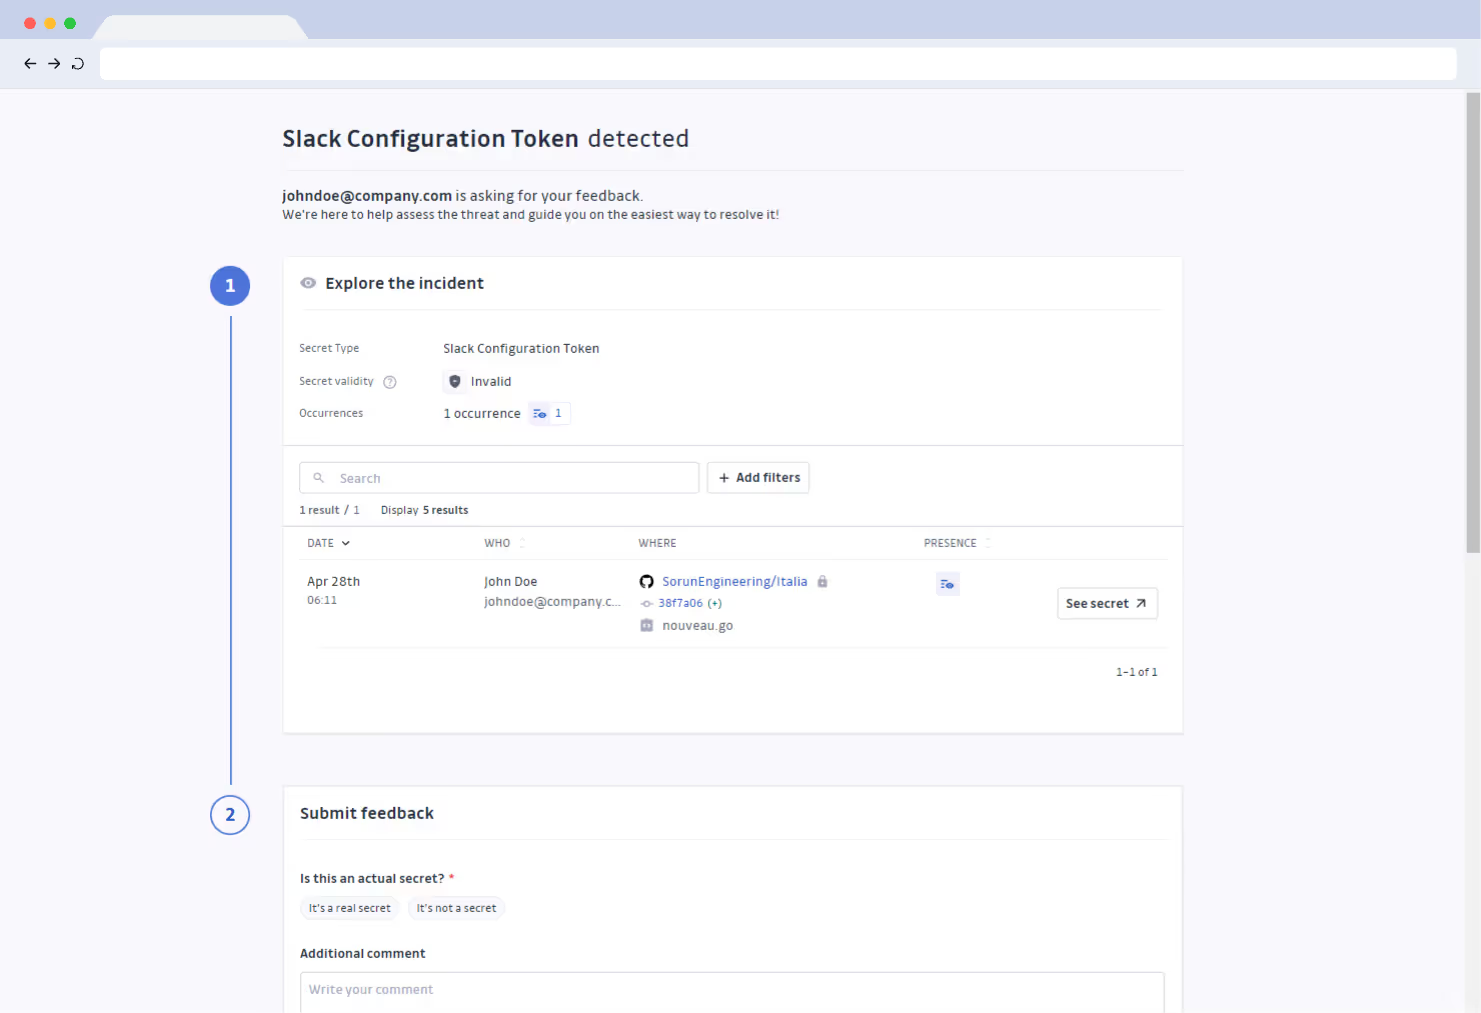Viewport: 1481px width, 1013px height.
Task: Click the presence icon in John Doe's row
Action: (x=947, y=584)
